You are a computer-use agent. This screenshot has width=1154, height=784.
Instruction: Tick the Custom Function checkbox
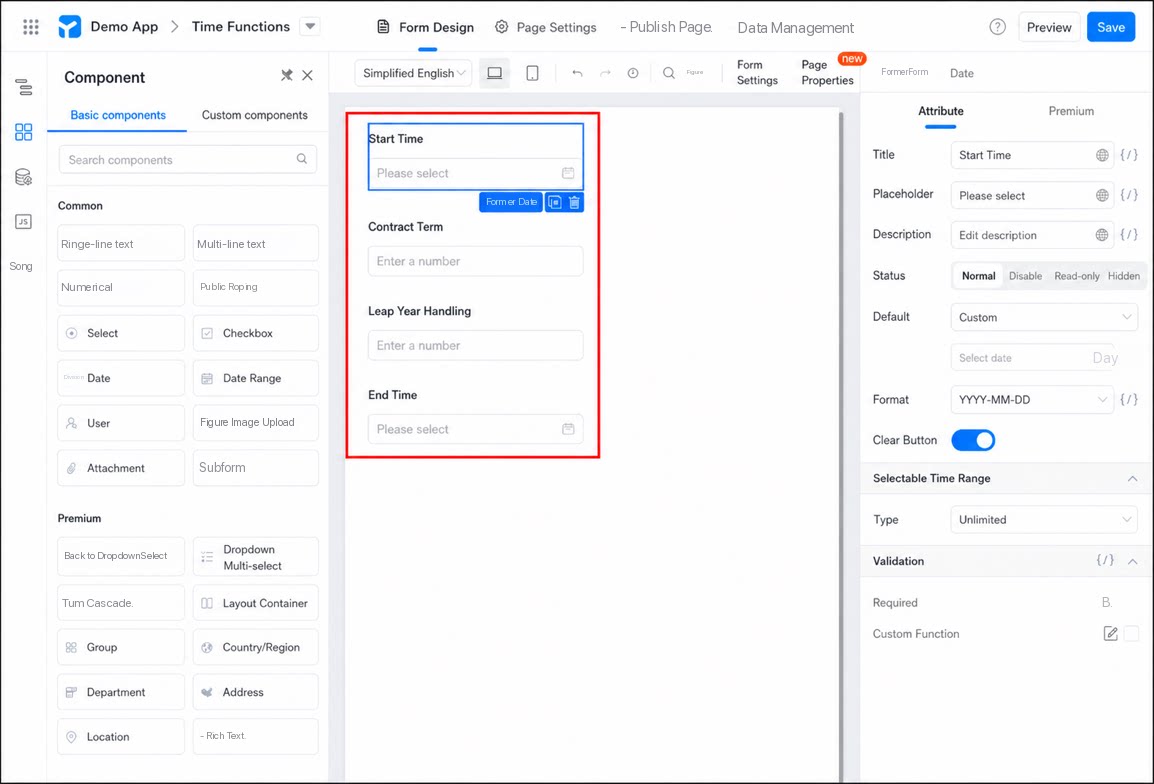point(1132,633)
